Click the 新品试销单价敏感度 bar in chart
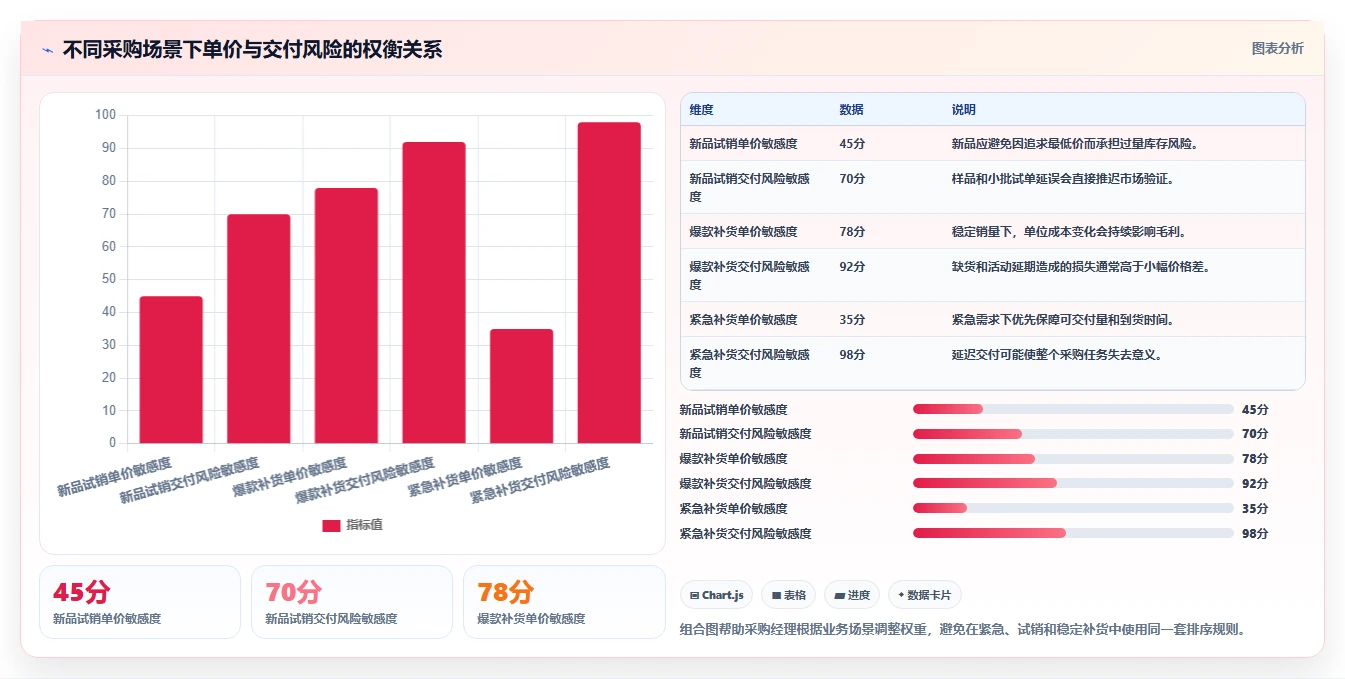The image size is (1345, 679). pos(171,369)
